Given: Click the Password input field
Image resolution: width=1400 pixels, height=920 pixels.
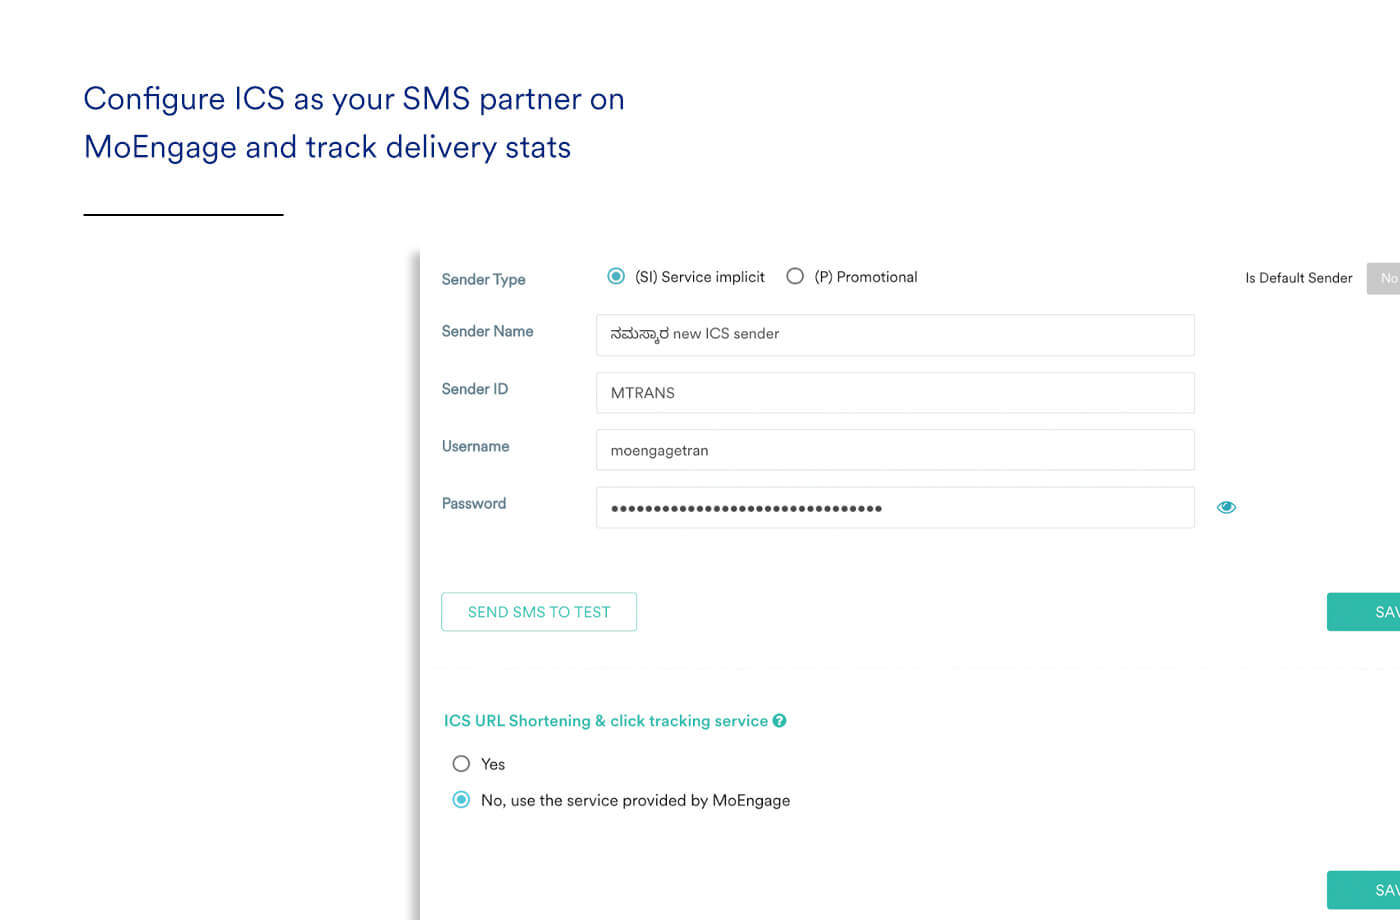Looking at the screenshot, I should coord(895,507).
